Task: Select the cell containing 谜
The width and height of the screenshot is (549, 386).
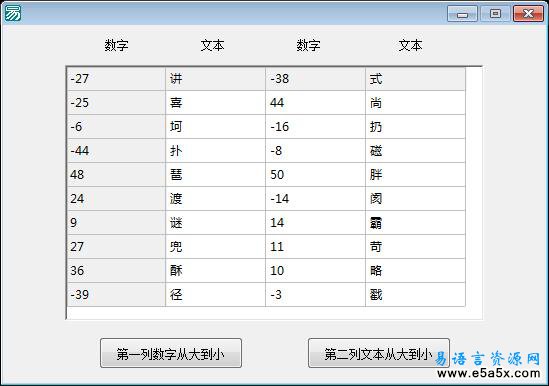Action: (x=215, y=223)
